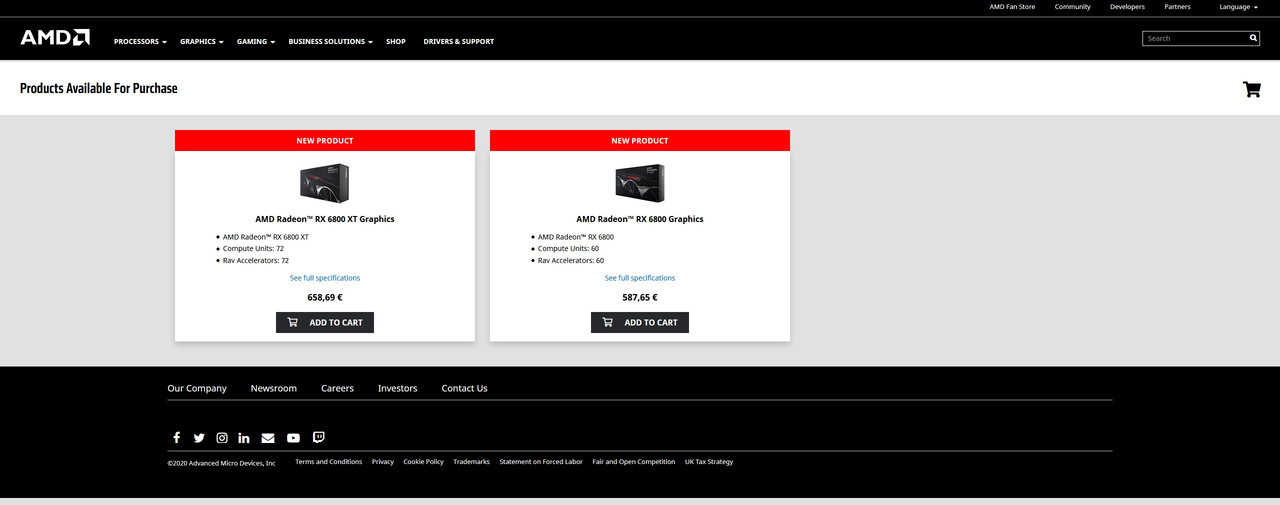Open the Partners link

1177,7
